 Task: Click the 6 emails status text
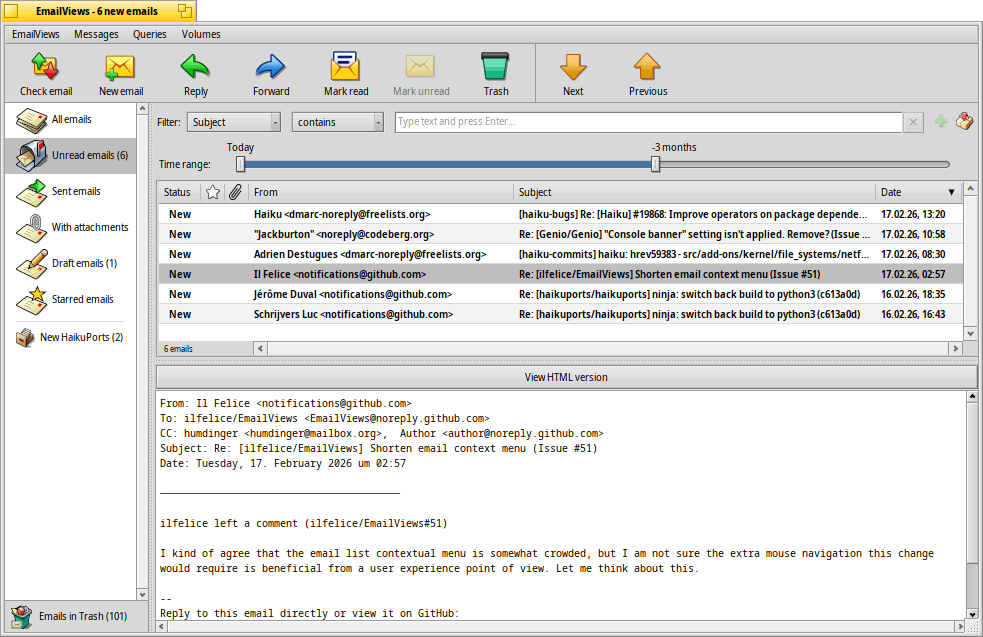coord(178,349)
